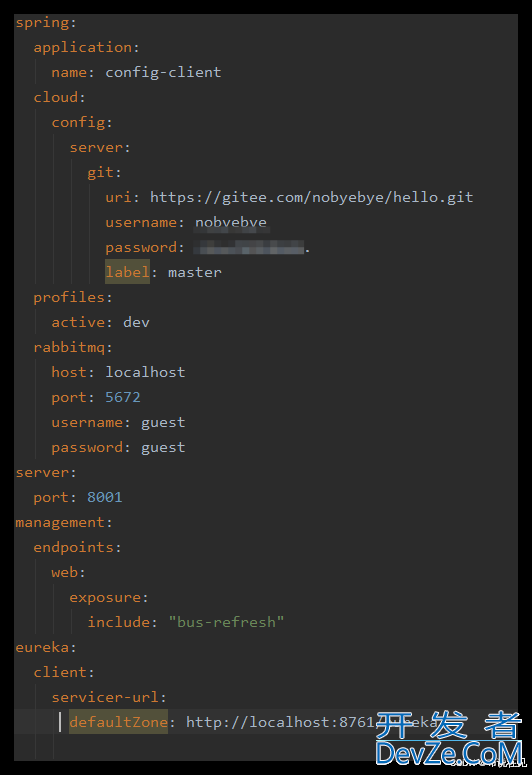This screenshot has height=775, width=532.
Task: Click the highlighted label key
Action: 127,272
